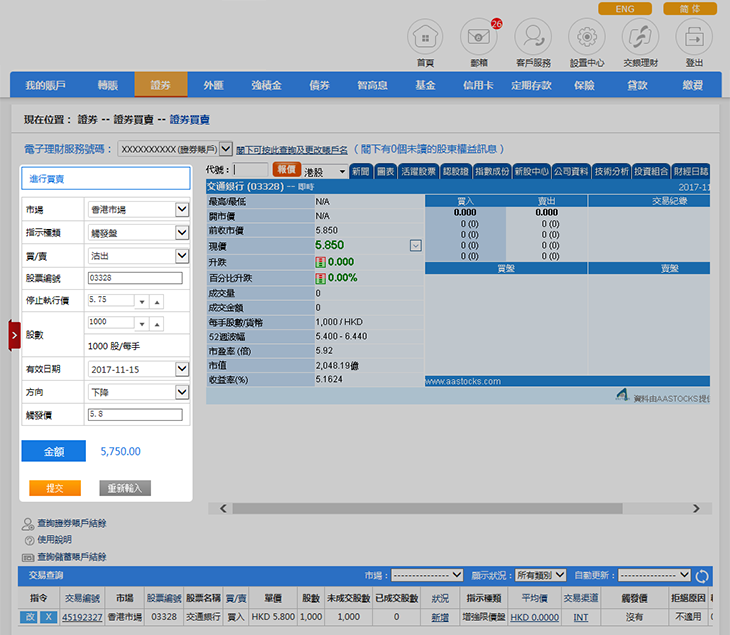Click the 登出 logout icon
Screen dimensions: 730x635
tap(694, 38)
